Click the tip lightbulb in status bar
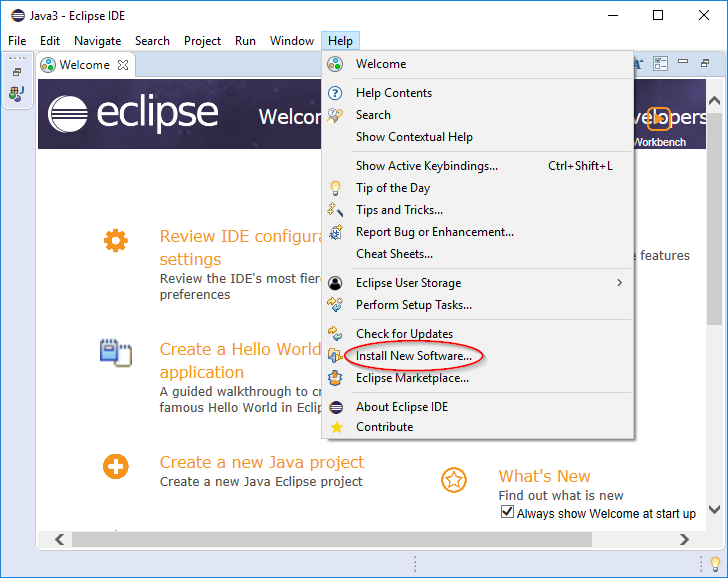The image size is (728, 578). pos(715,564)
